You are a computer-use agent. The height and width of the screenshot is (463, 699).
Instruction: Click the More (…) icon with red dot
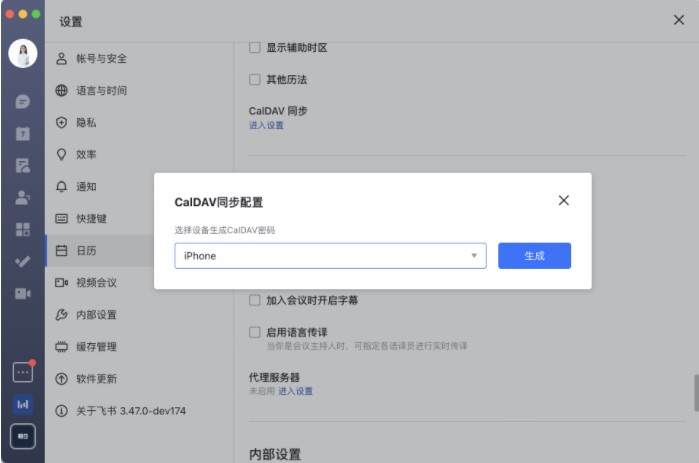point(23,372)
